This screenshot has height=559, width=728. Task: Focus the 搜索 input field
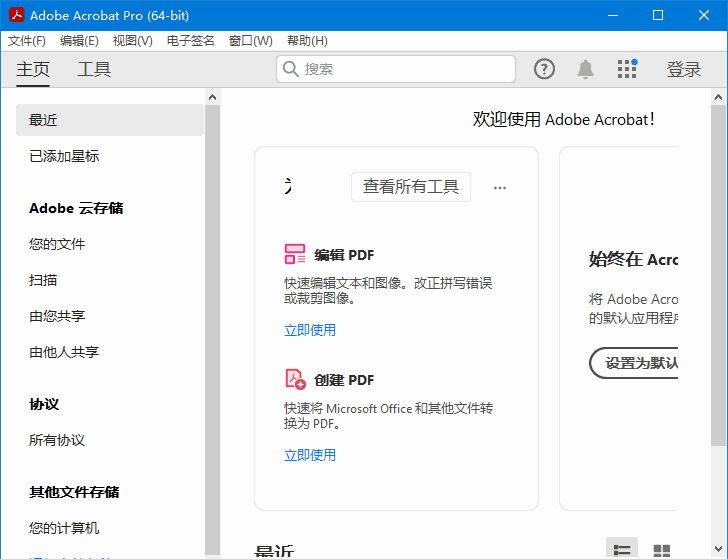pyautogui.click(x=396, y=69)
